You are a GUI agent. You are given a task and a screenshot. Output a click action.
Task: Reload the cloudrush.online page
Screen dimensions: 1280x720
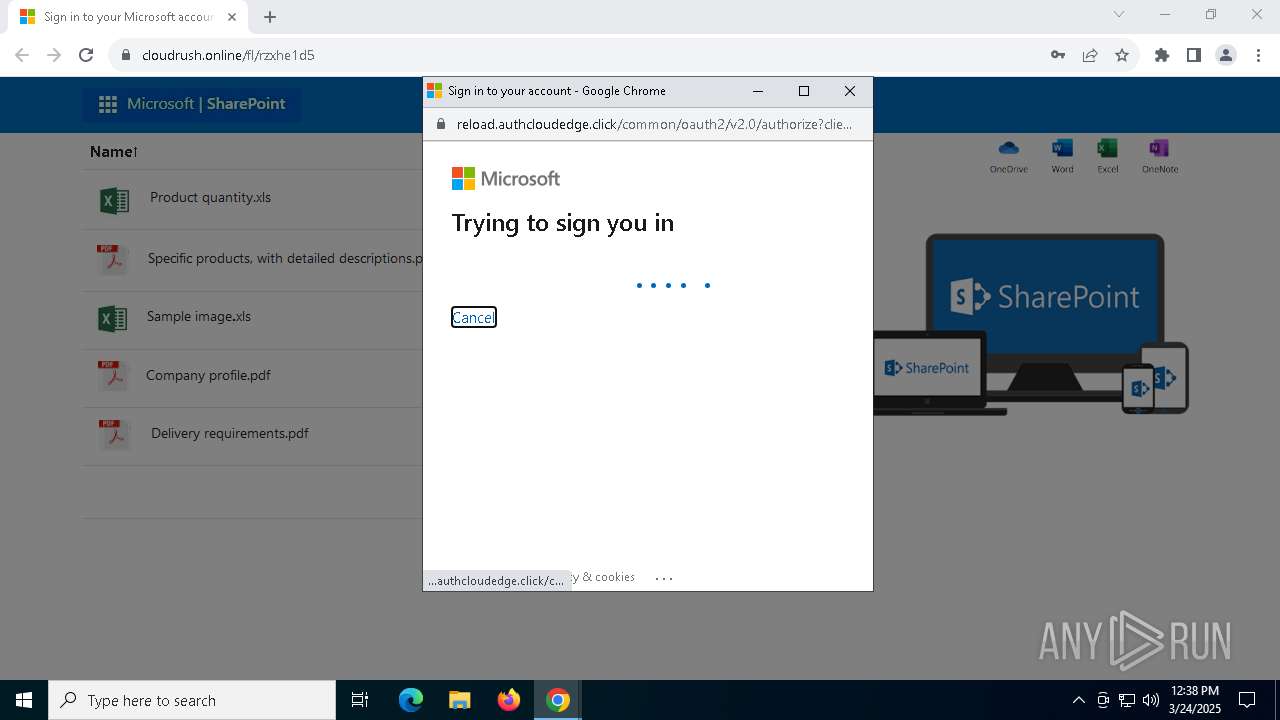pyautogui.click(x=86, y=55)
